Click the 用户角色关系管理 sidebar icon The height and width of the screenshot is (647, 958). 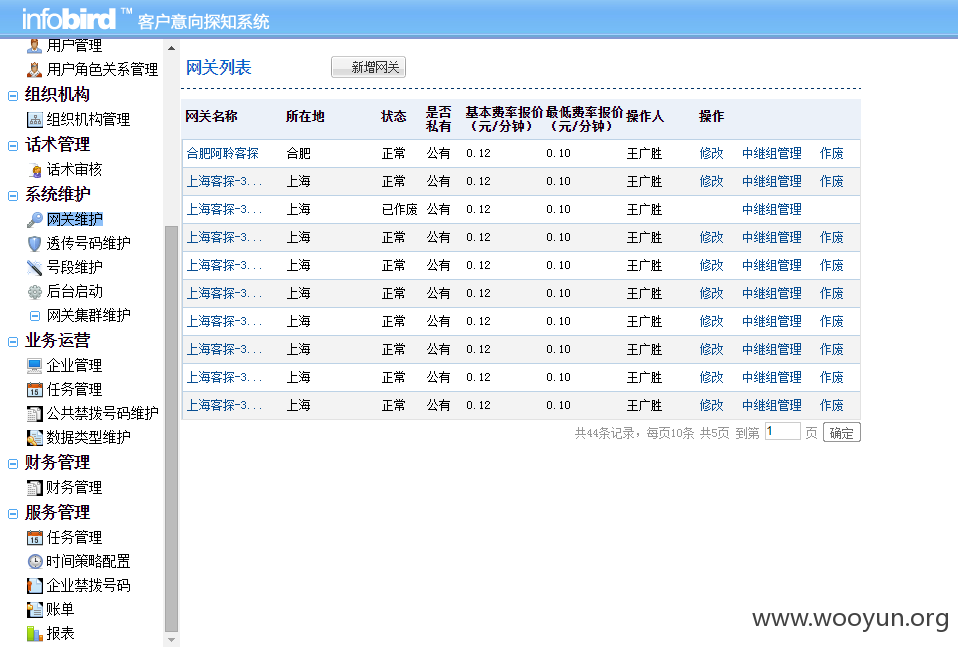(35, 70)
